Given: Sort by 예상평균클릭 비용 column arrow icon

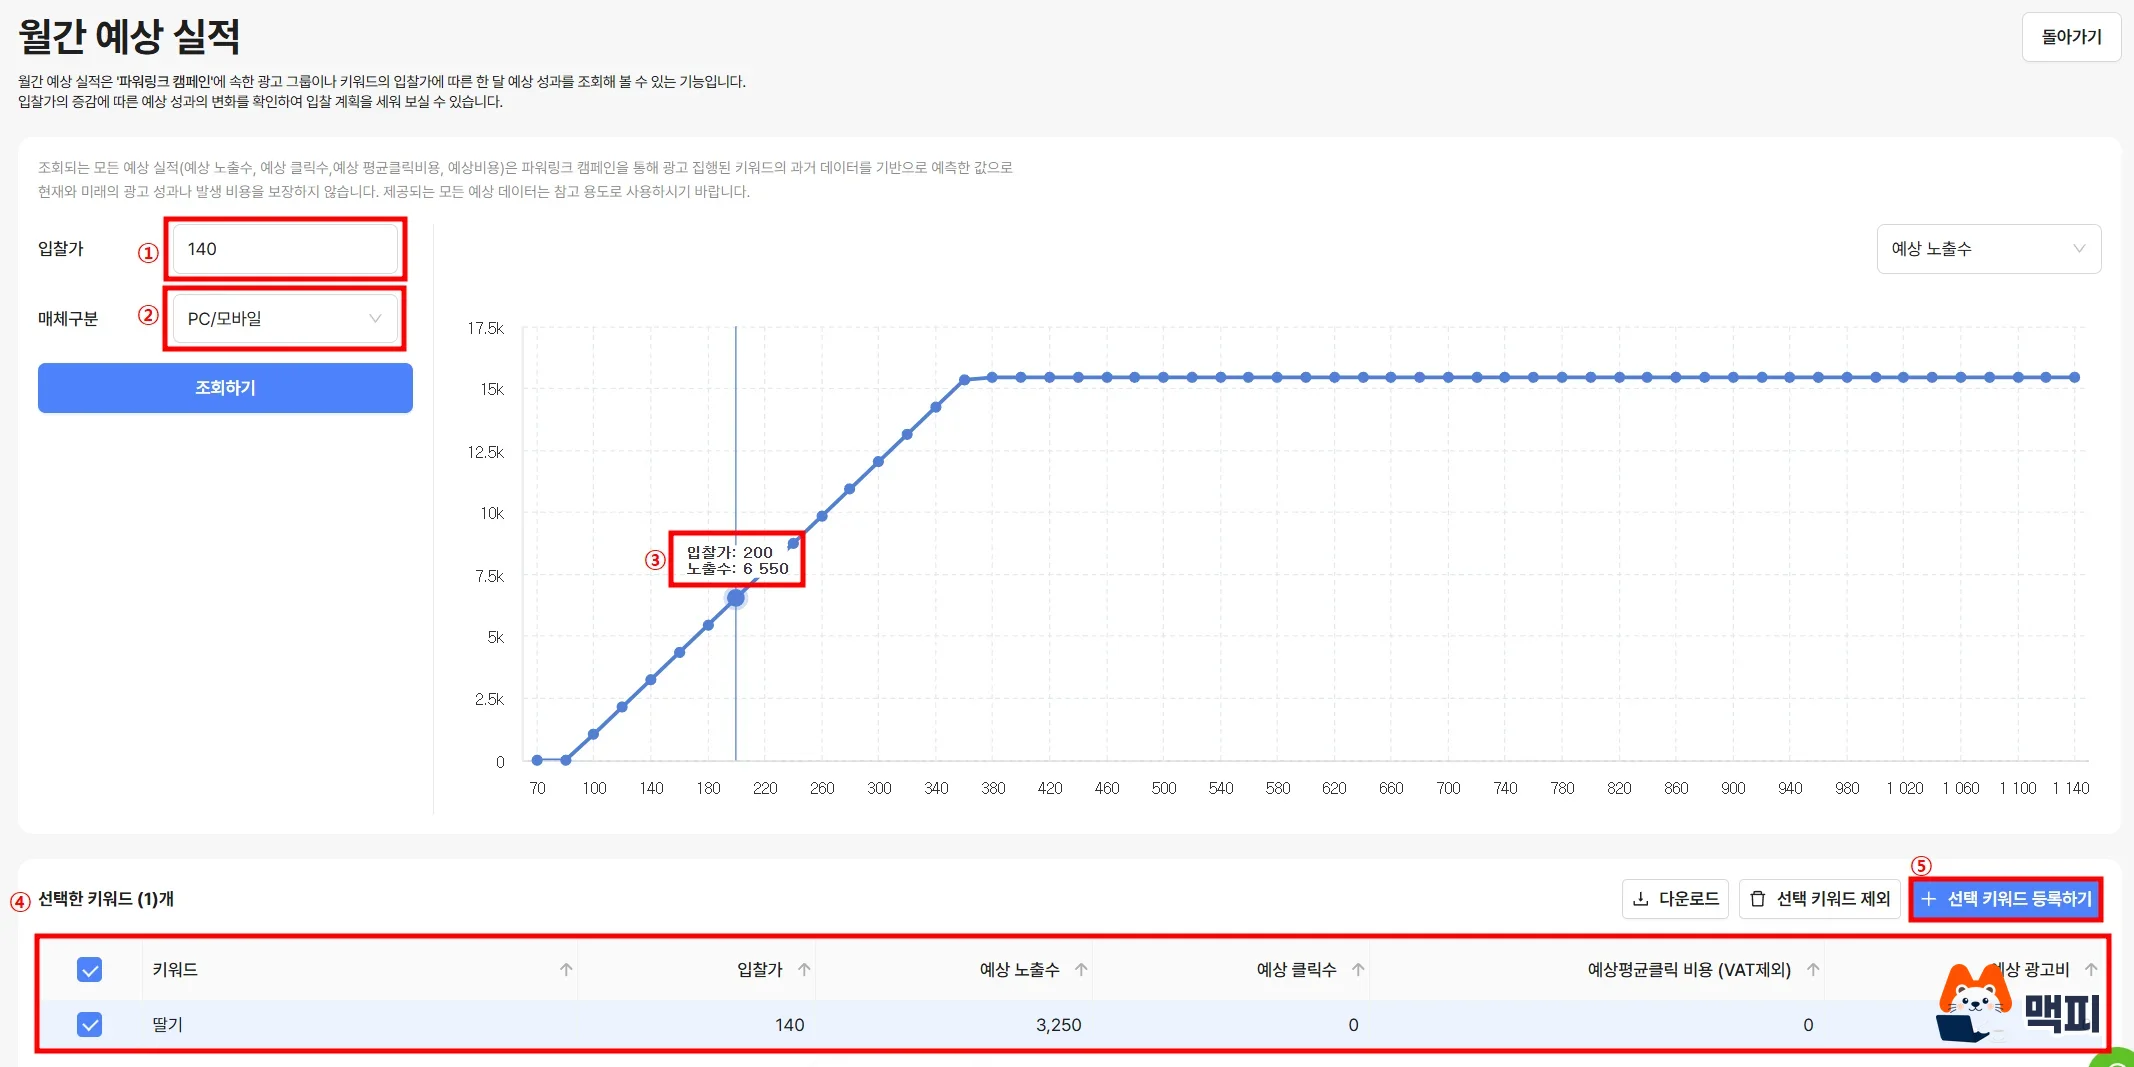Looking at the screenshot, I should click(x=1813, y=970).
